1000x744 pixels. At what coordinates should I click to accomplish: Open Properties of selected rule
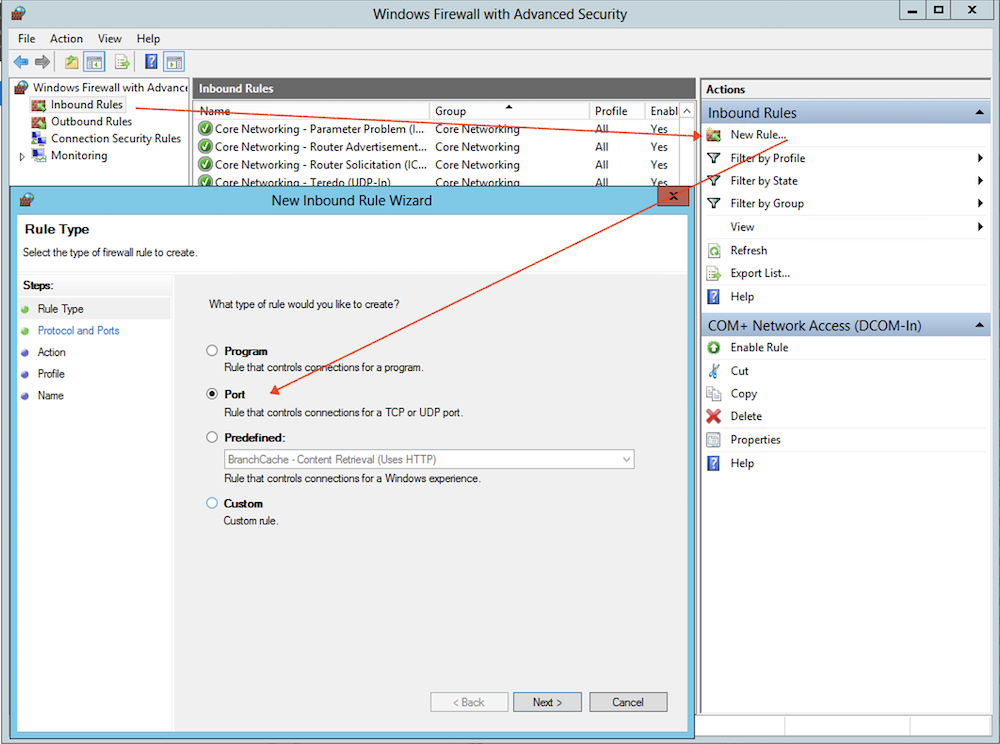point(755,440)
